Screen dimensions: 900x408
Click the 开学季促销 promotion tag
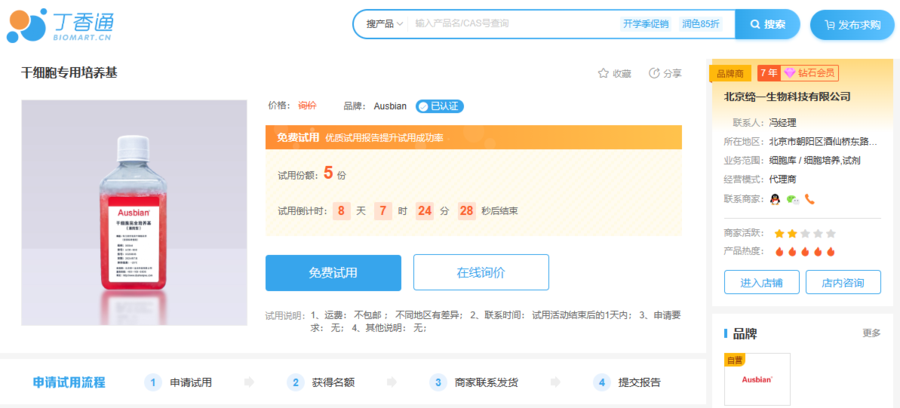646,24
